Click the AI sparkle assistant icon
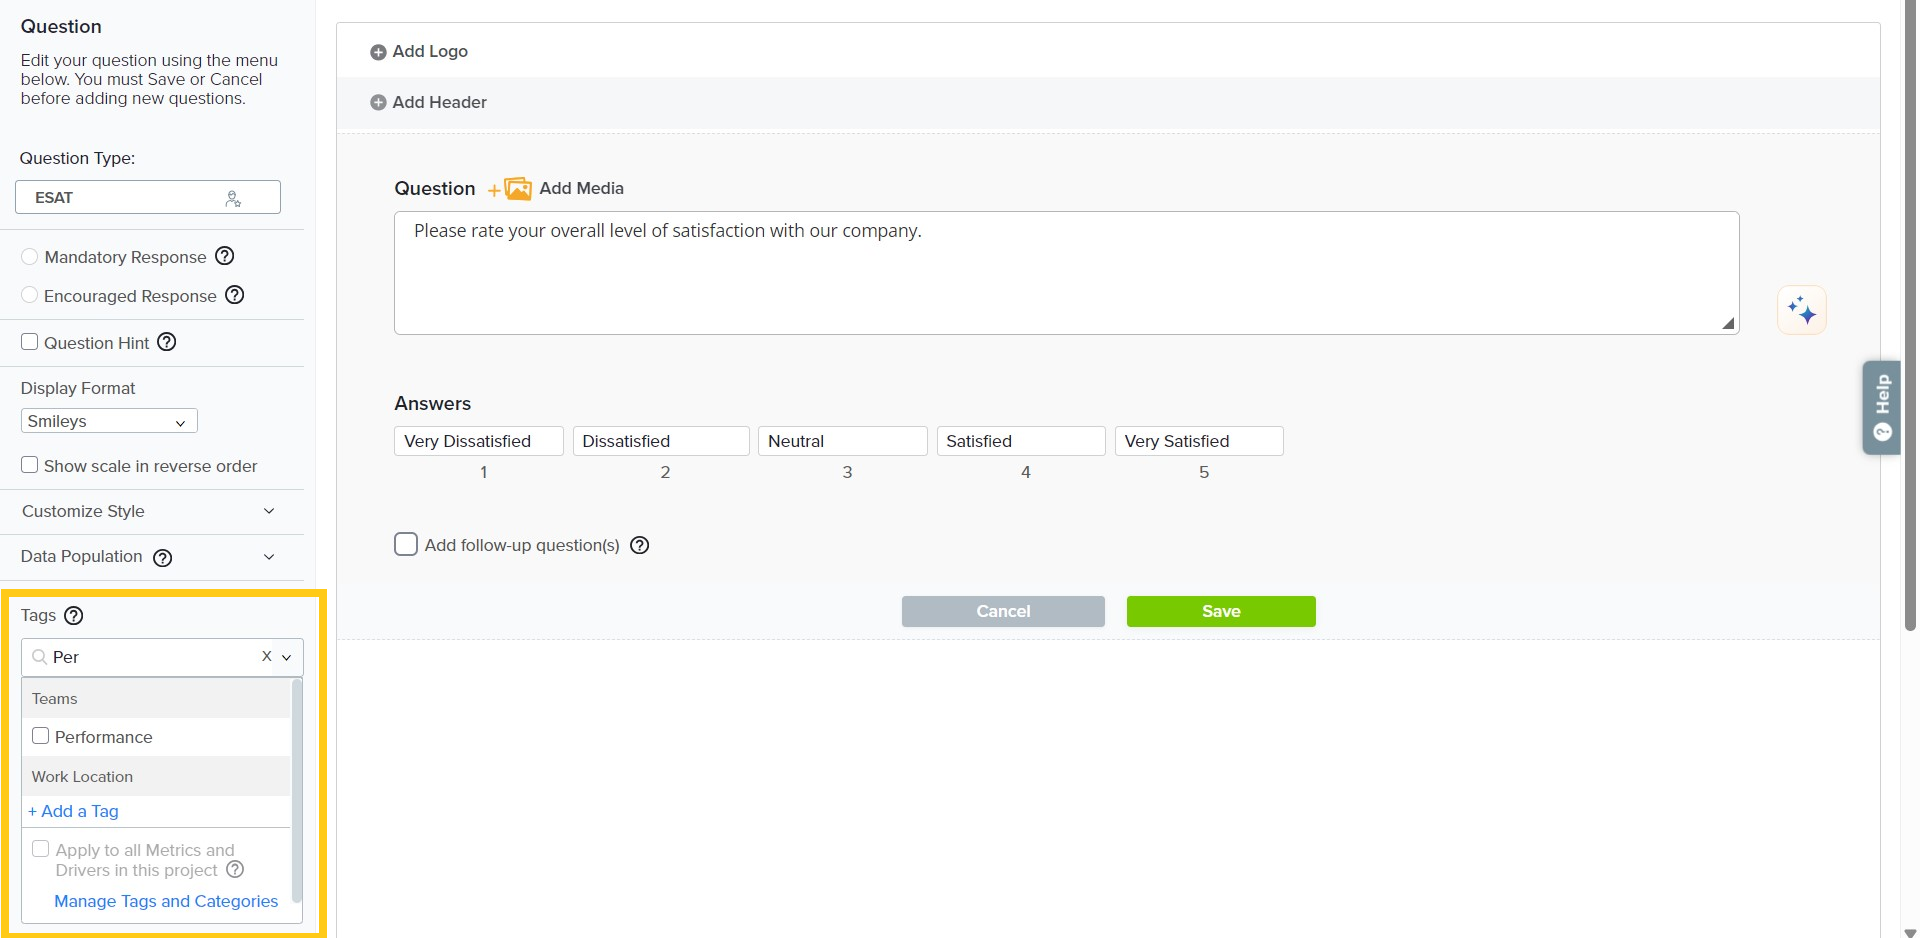1920x938 pixels. pos(1801,310)
